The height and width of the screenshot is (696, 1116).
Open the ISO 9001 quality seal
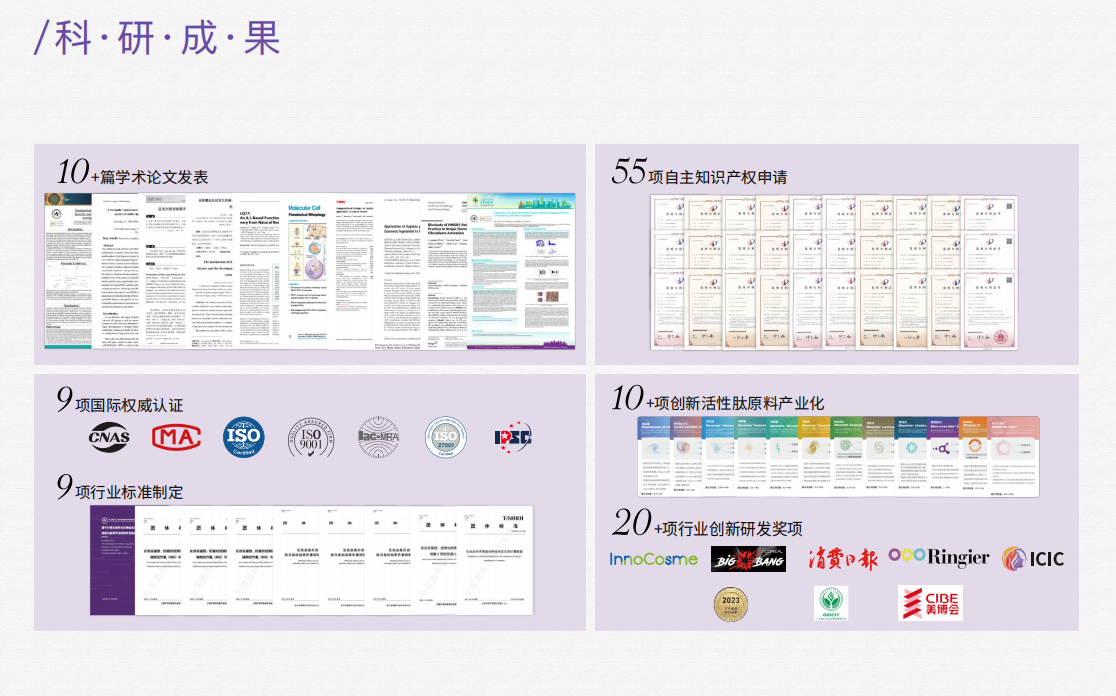point(311,437)
